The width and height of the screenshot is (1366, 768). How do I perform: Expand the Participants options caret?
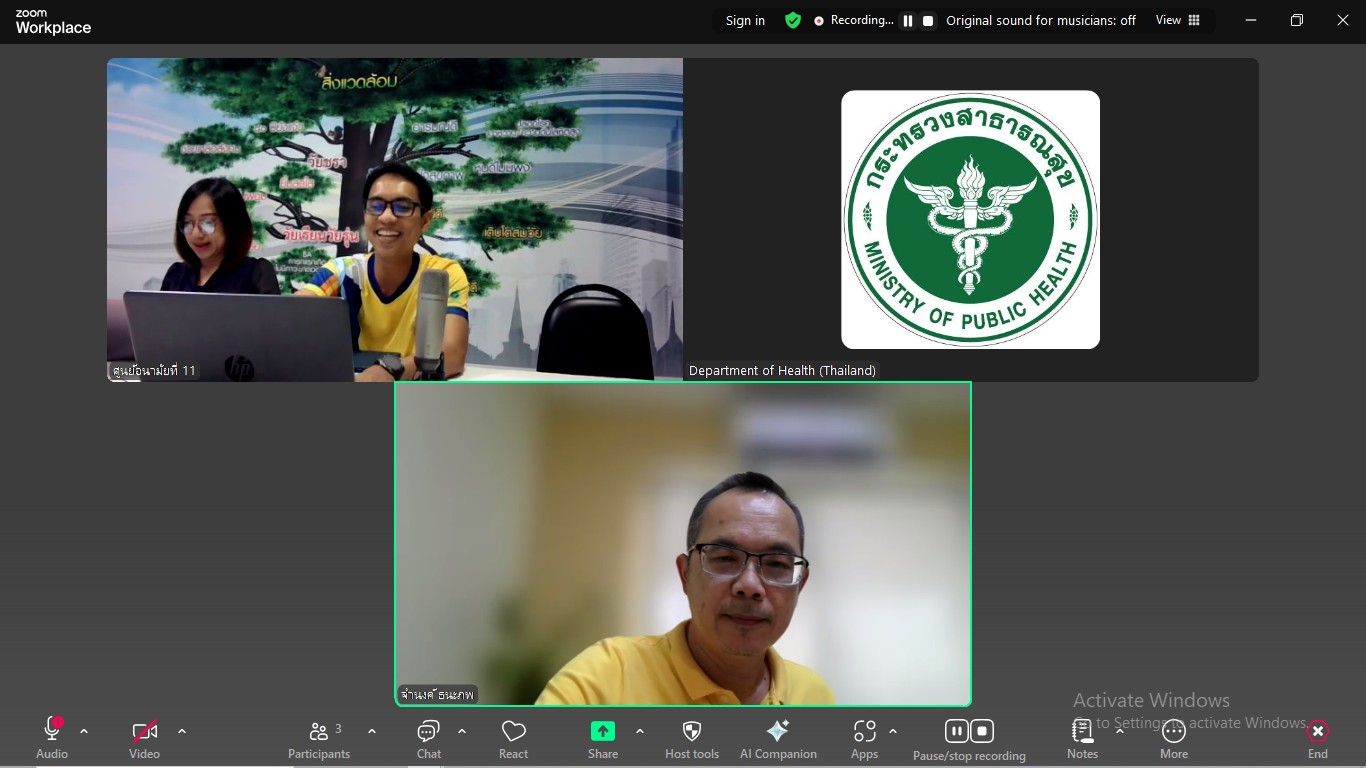coord(372,731)
